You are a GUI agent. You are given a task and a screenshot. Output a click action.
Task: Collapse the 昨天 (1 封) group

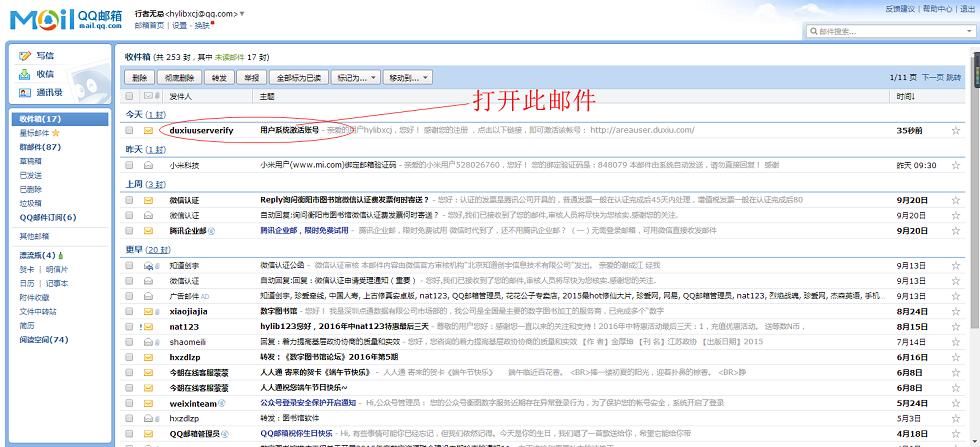(146, 149)
